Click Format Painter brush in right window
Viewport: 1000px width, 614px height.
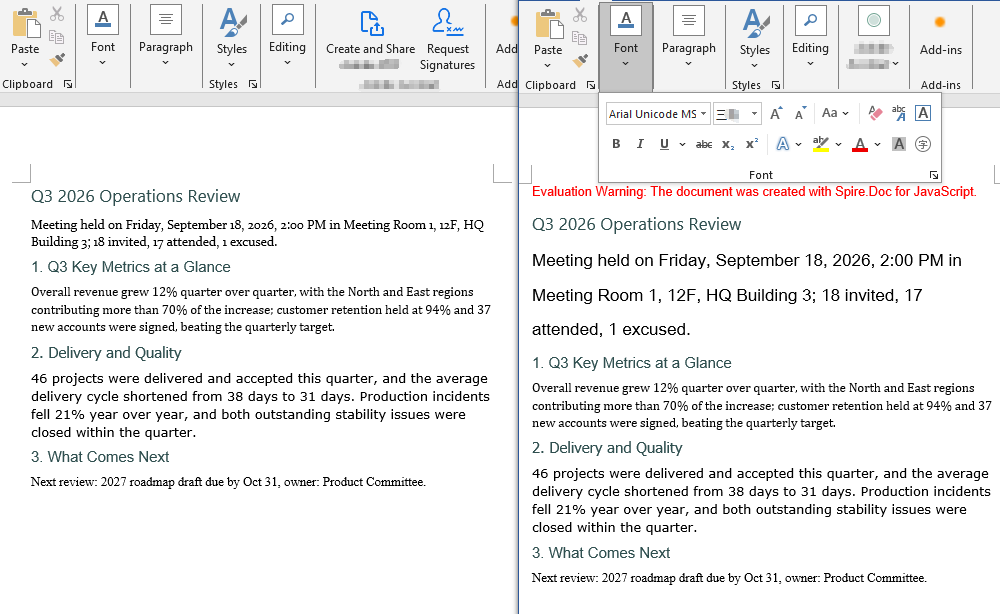tap(580, 61)
